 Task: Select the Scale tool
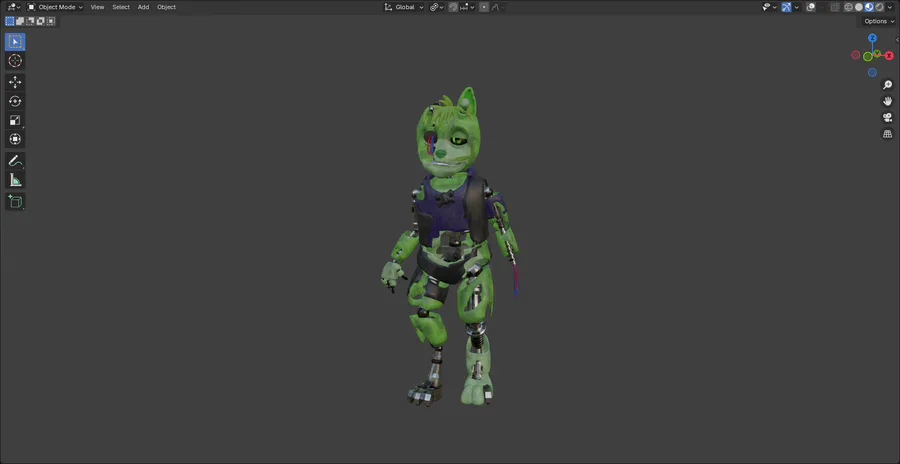click(15, 120)
